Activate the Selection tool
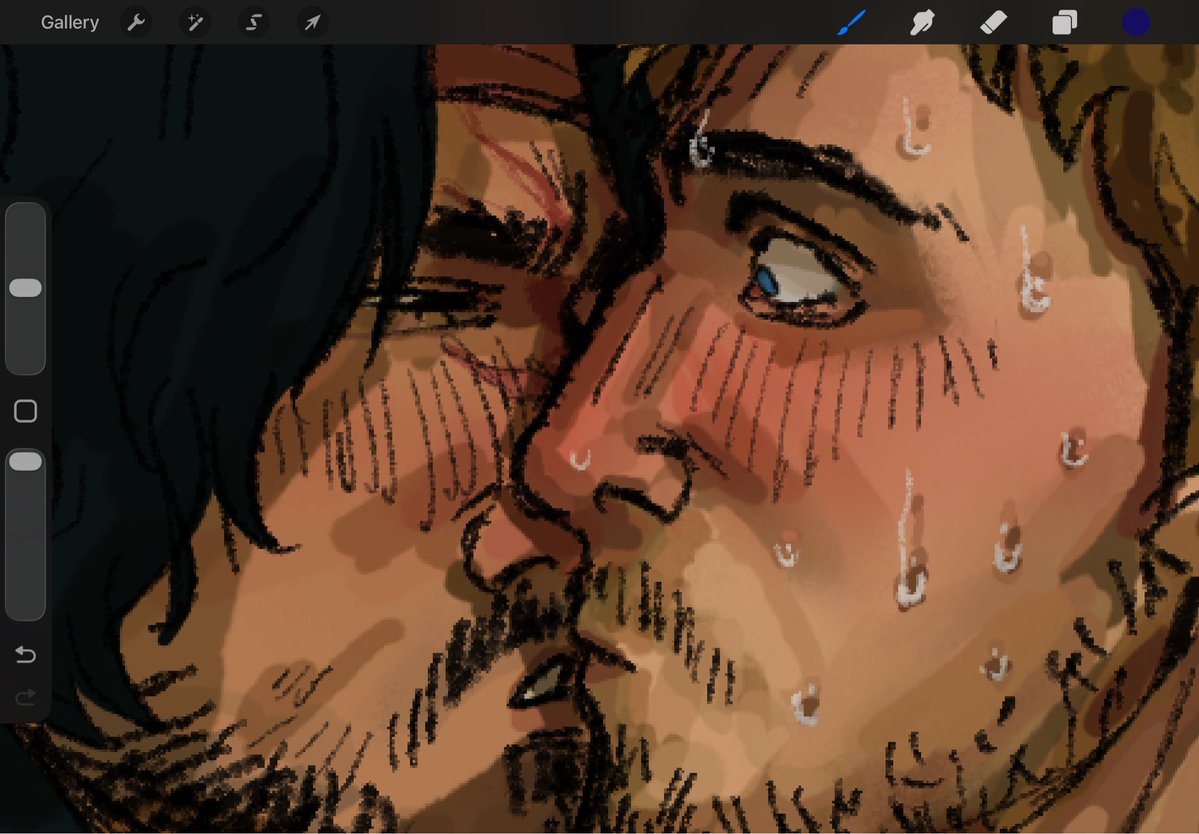Image resolution: width=1199 pixels, height=834 pixels. tap(253, 22)
